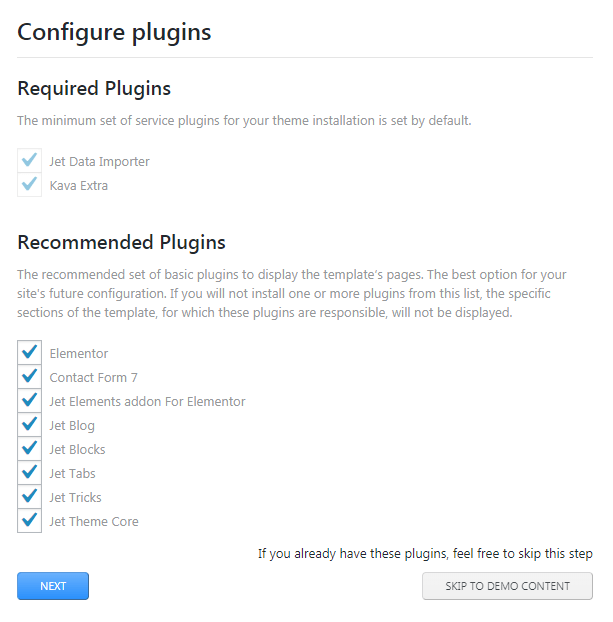Viewport: 613px width, 622px height.
Task: Deselect the Jet Blocks checkbox
Action: click(x=29, y=449)
